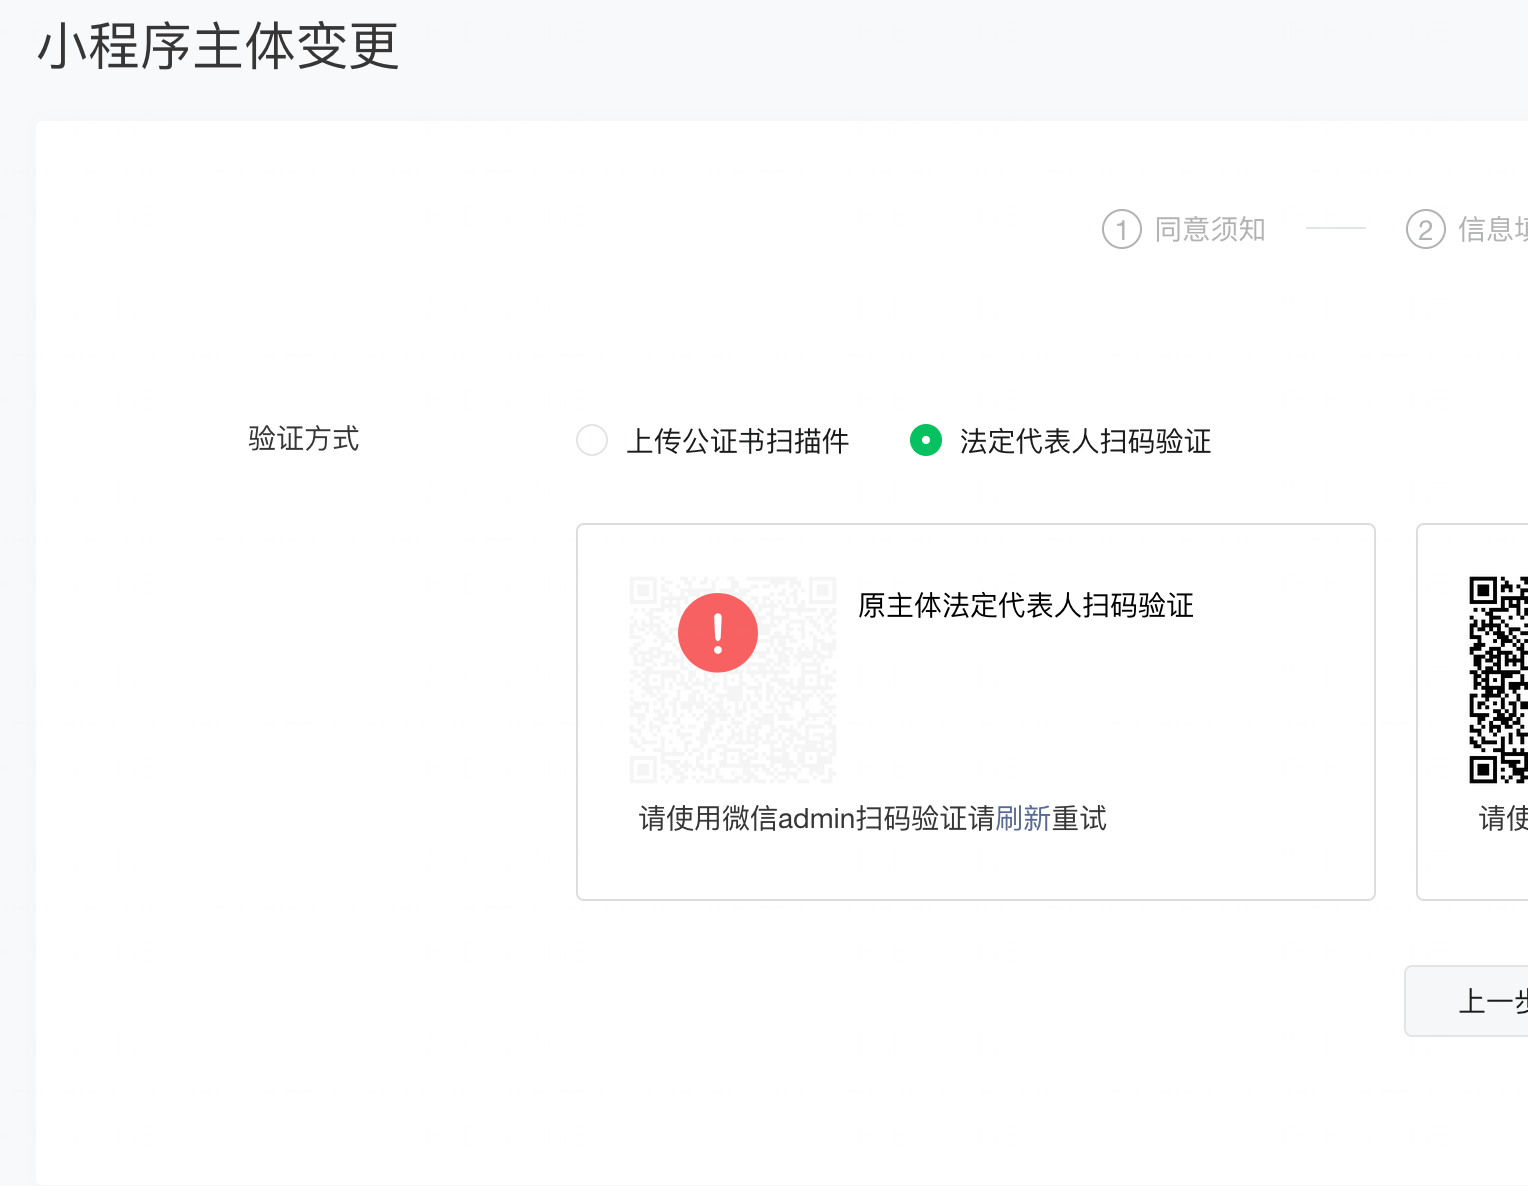The width and height of the screenshot is (1528, 1186).
Task: Click the expired QR code image
Action: pyautogui.click(x=733, y=679)
